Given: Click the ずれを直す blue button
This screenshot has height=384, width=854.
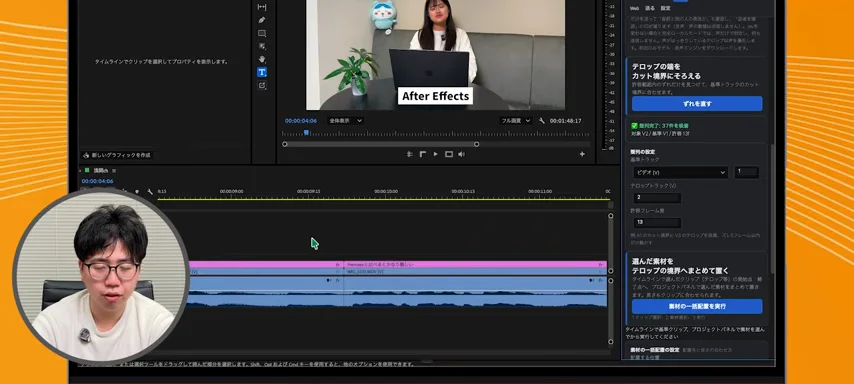Looking at the screenshot, I should coord(697,103).
